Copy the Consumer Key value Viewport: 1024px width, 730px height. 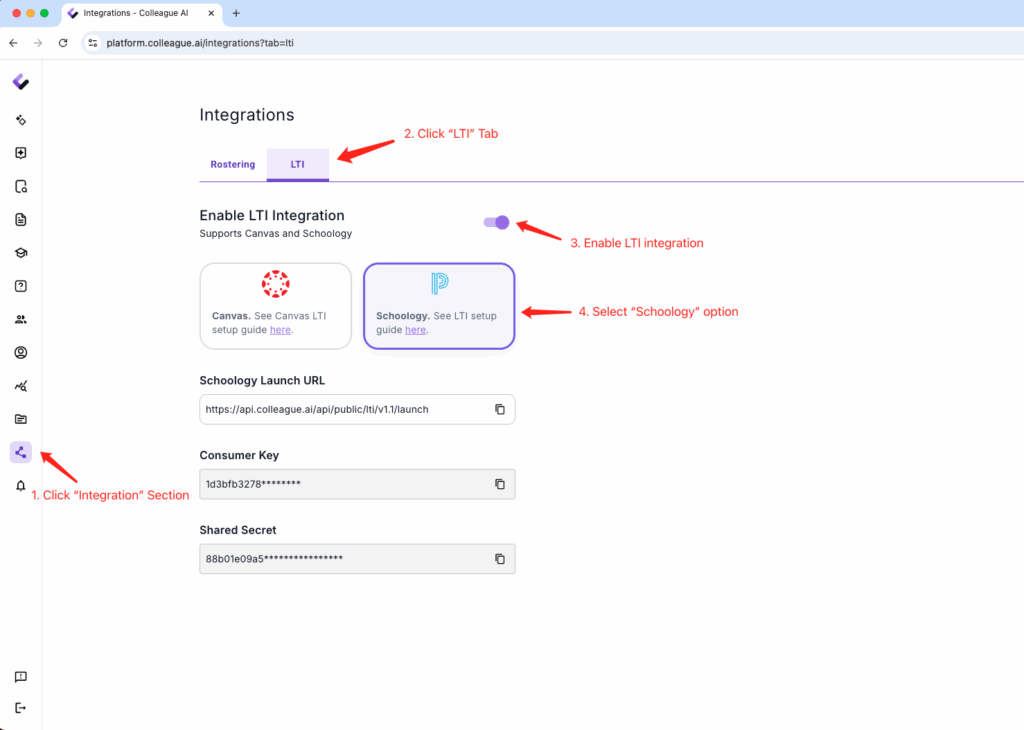point(500,484)
